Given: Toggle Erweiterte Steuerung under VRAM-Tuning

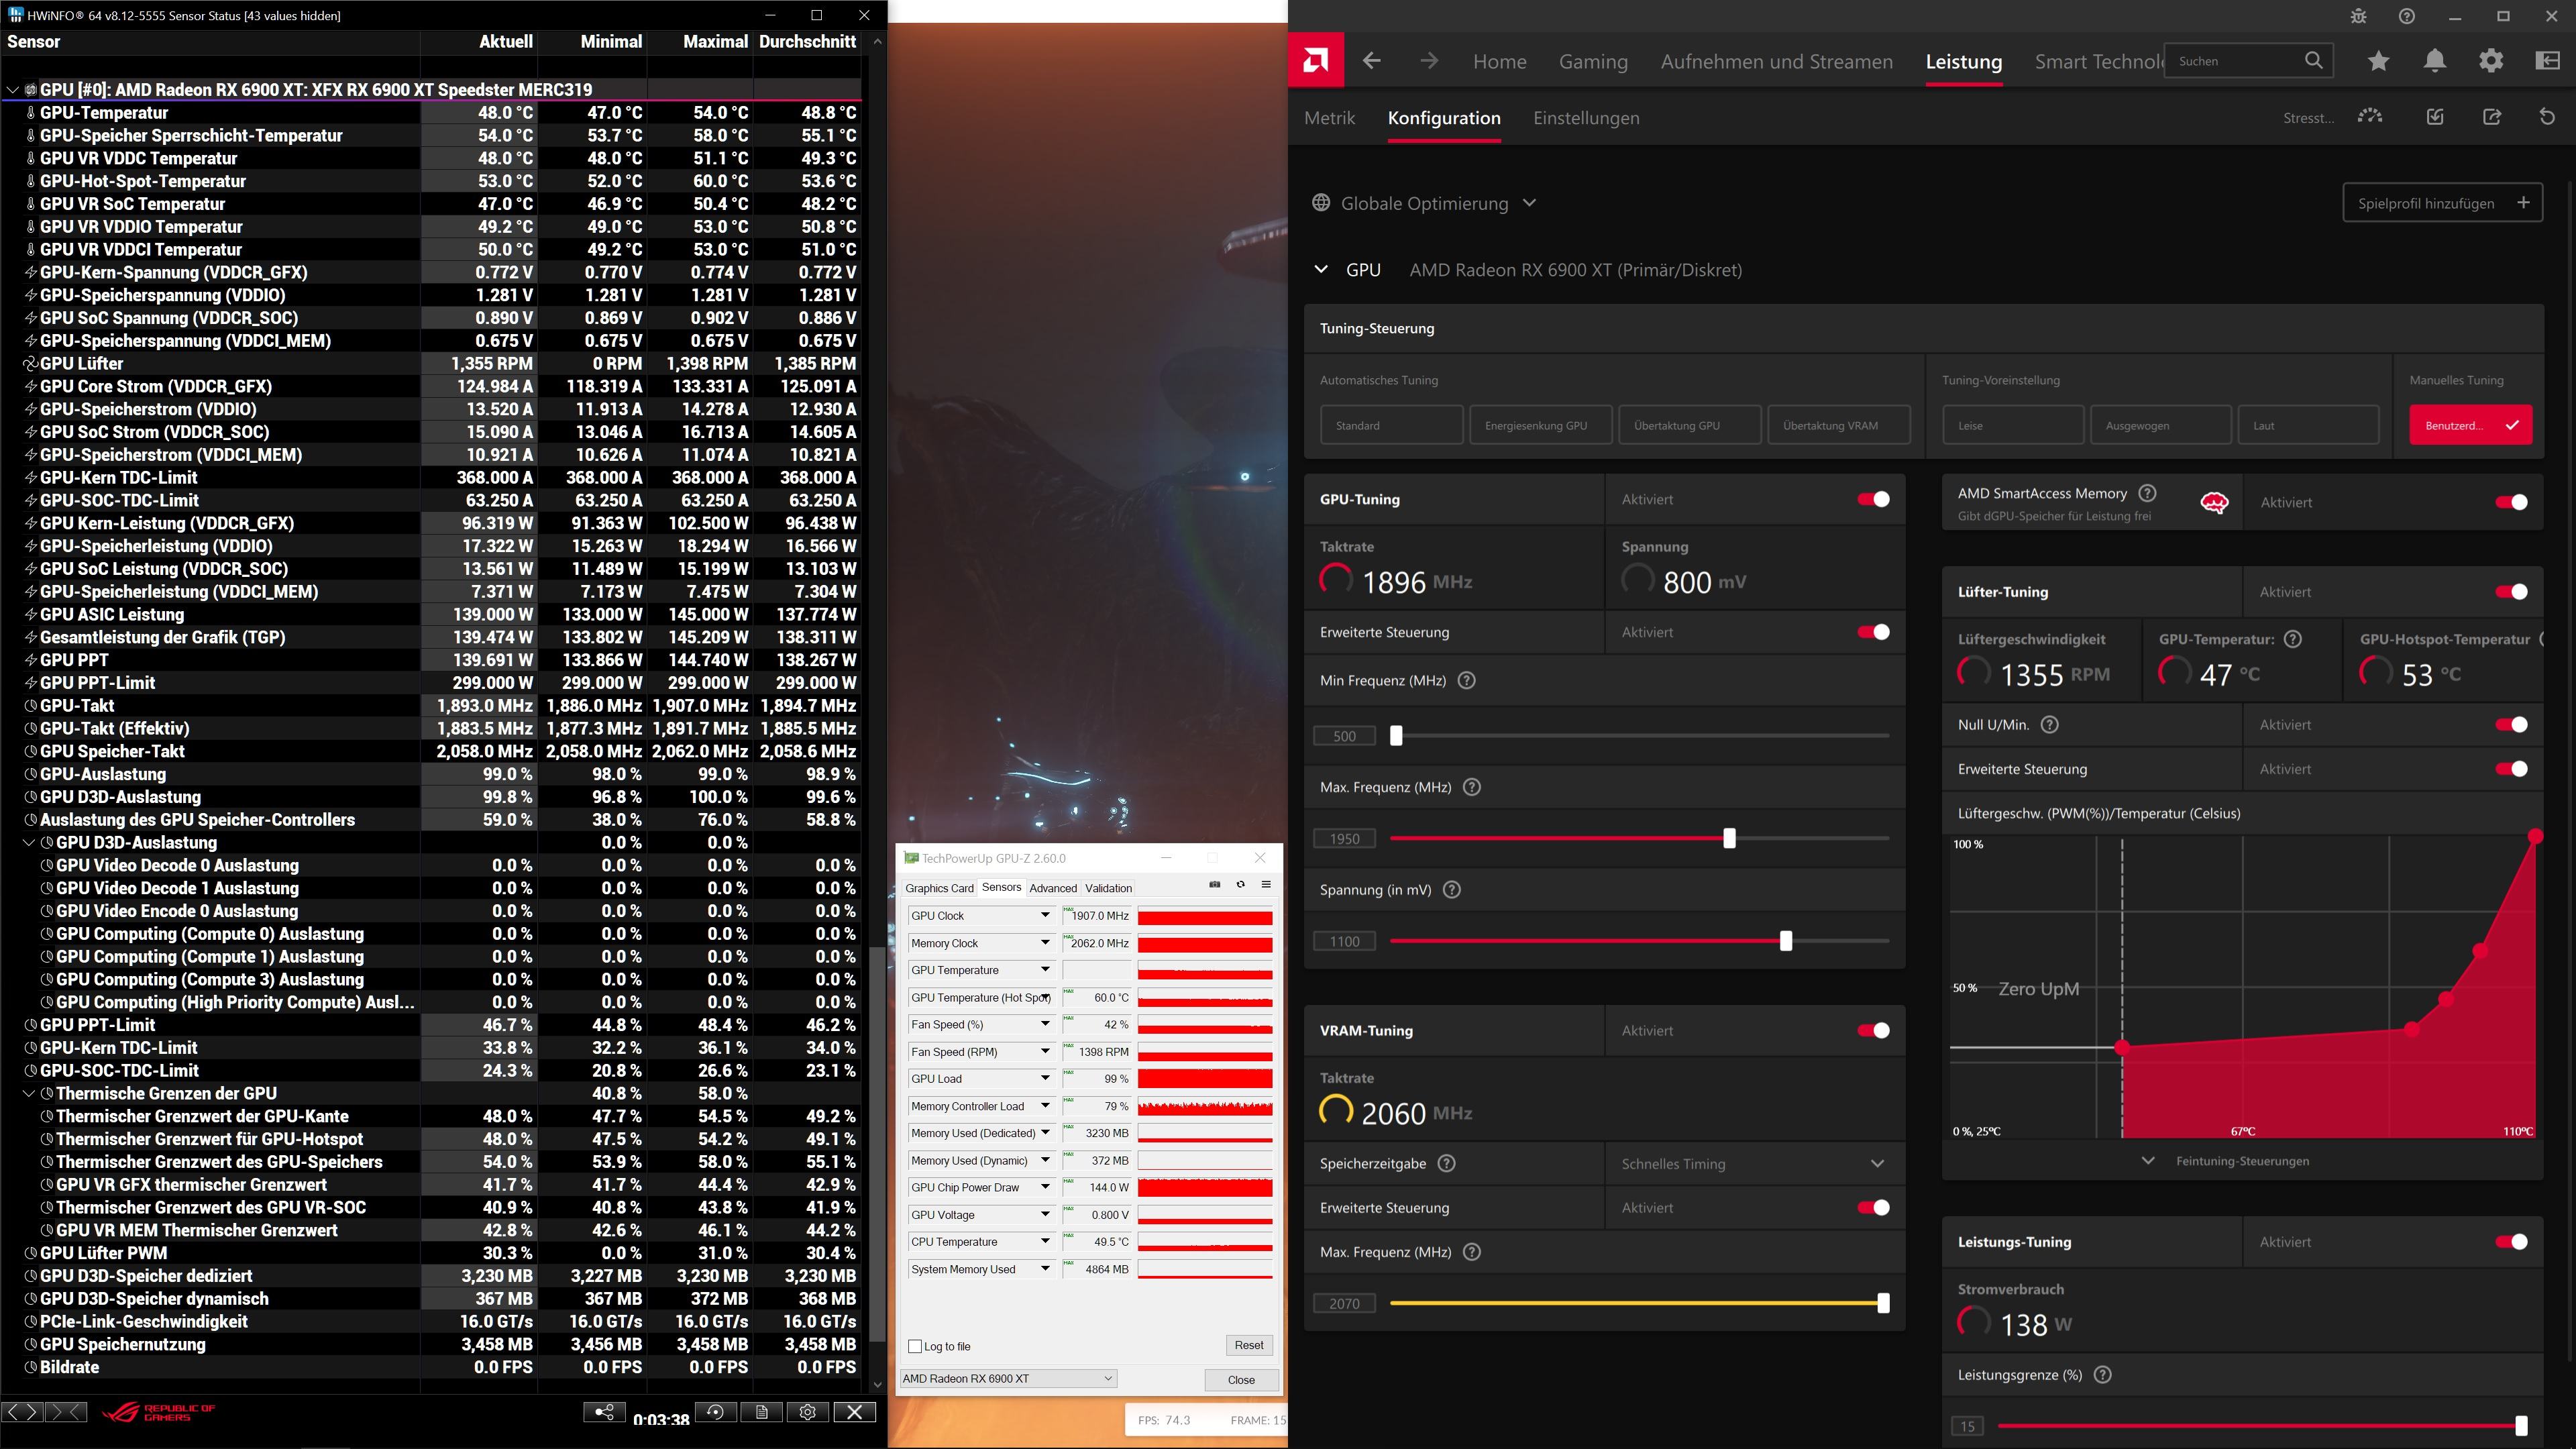Looking at the screenshot, I should click(1873, 1207).
